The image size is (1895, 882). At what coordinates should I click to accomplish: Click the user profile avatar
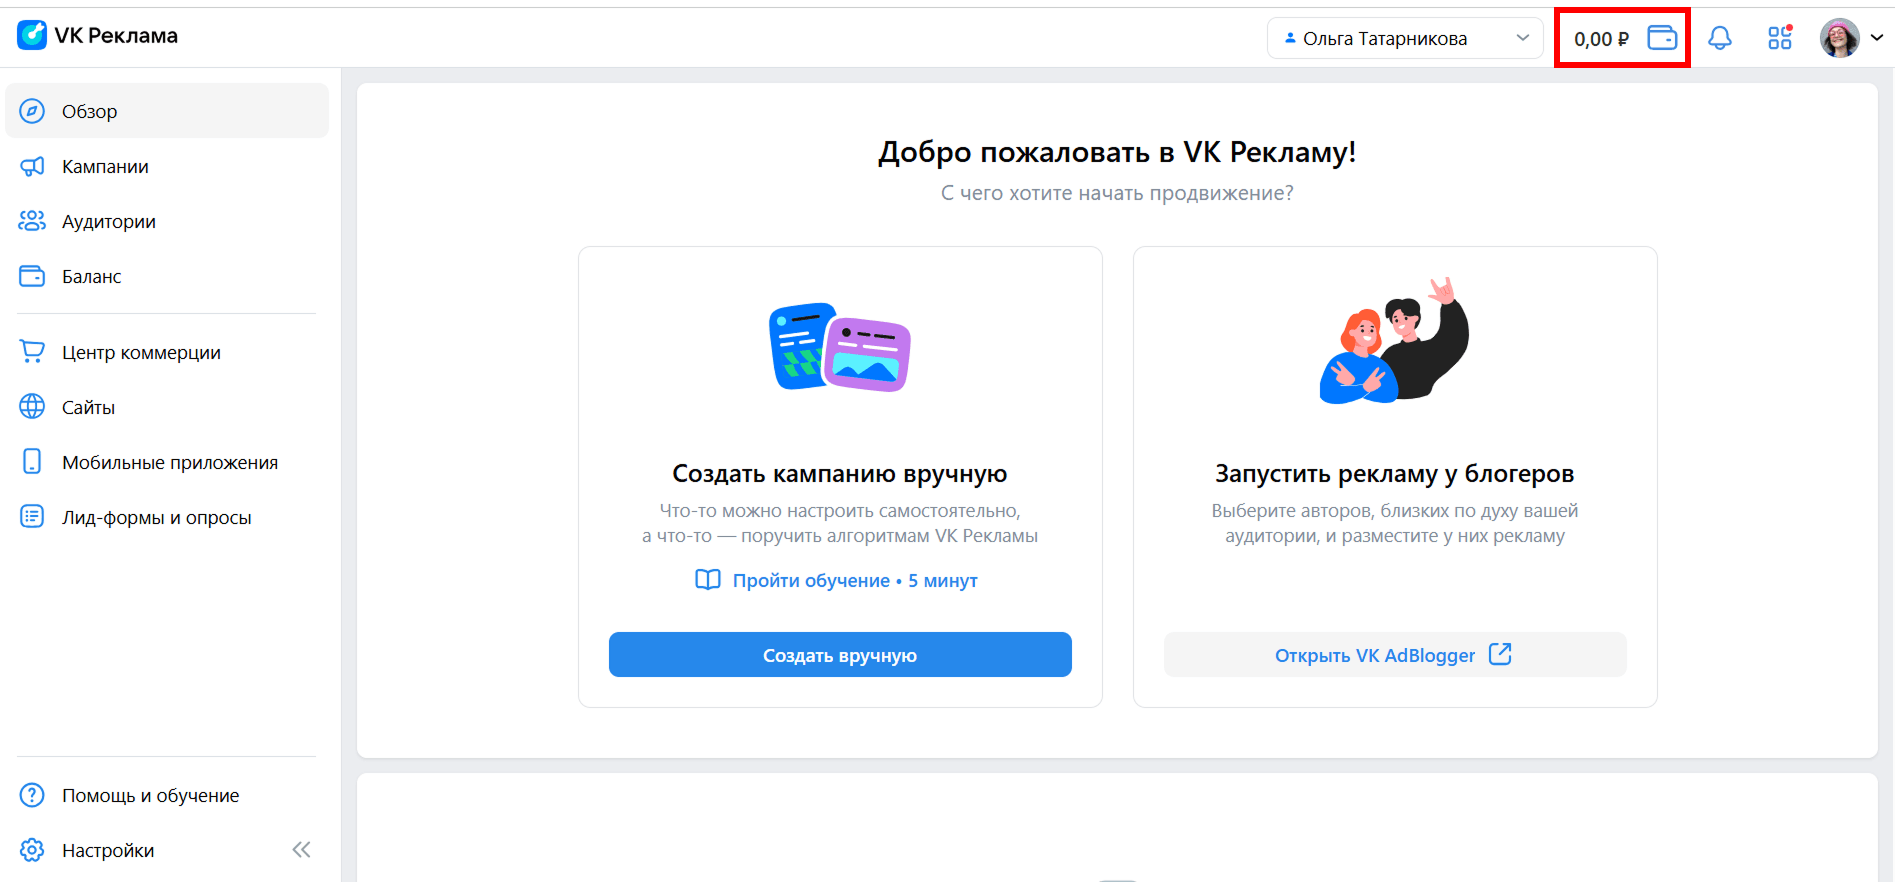tap(1840, 38)
